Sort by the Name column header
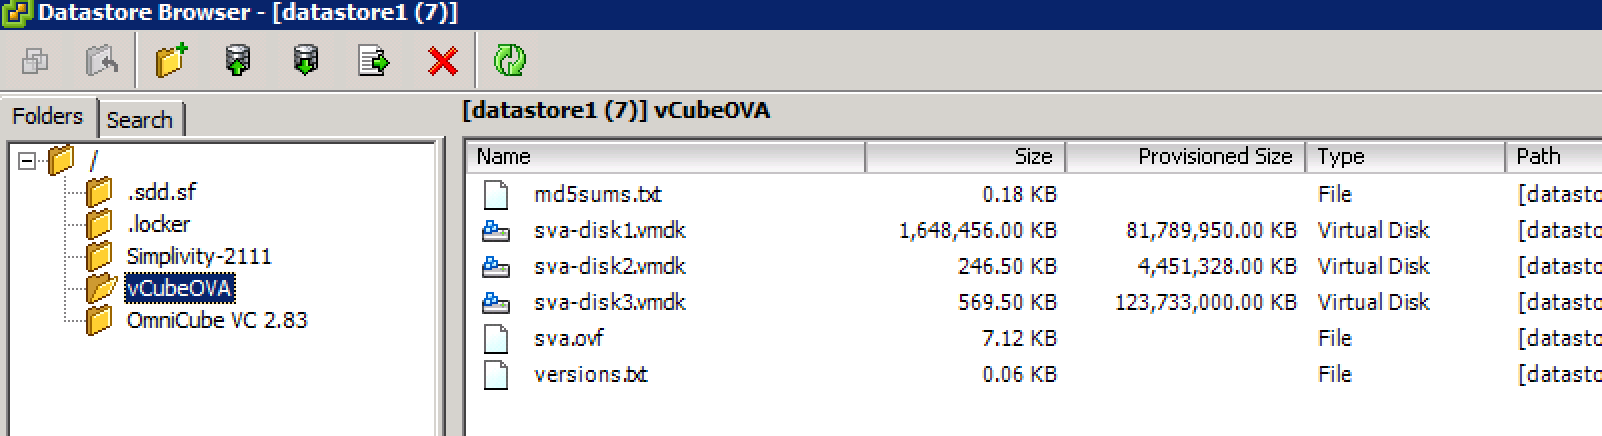The image size is (1602, 436). pos(666,157)
